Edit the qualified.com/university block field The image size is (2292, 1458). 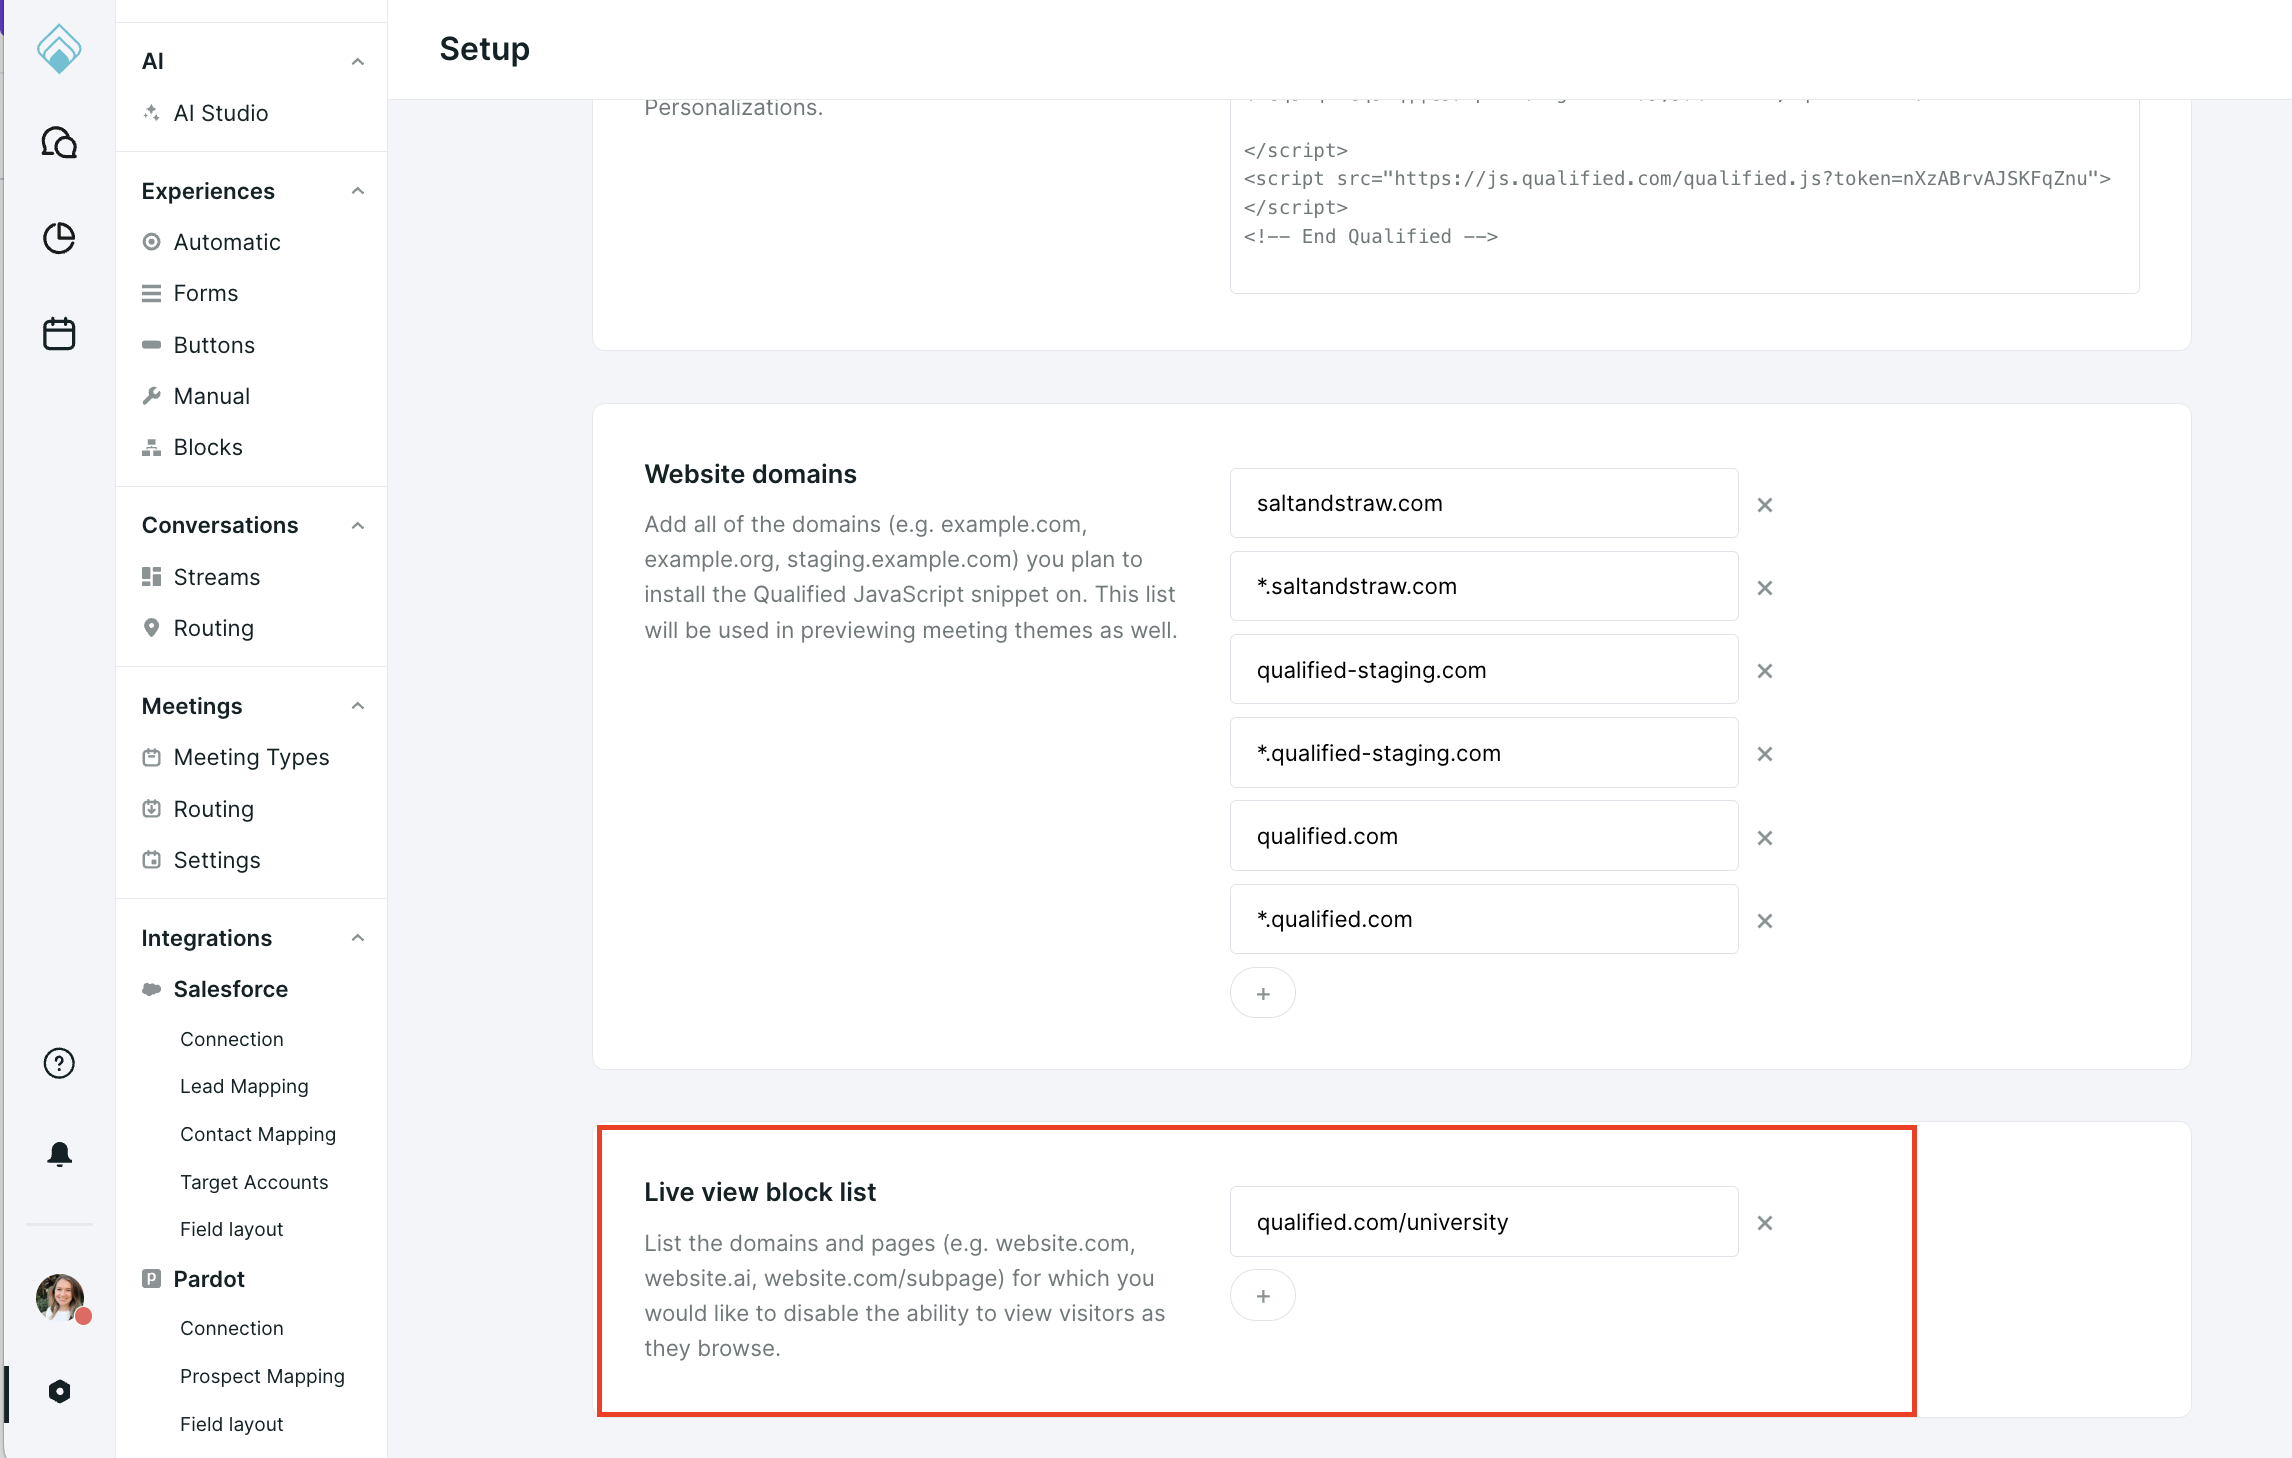tap(1484, 1221)
